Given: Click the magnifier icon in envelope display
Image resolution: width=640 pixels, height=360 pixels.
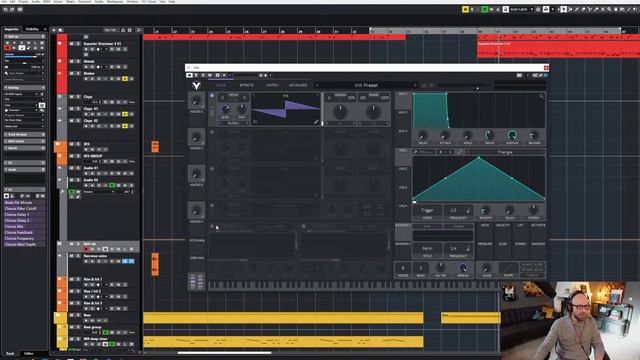Looking at the screenshot, I should coord(541,96).
